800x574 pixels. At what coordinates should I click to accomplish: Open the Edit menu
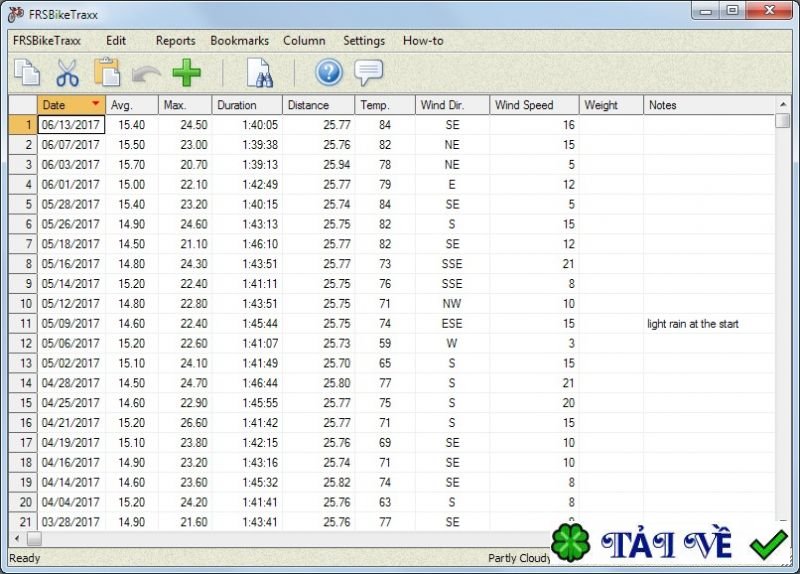point(116,41)
